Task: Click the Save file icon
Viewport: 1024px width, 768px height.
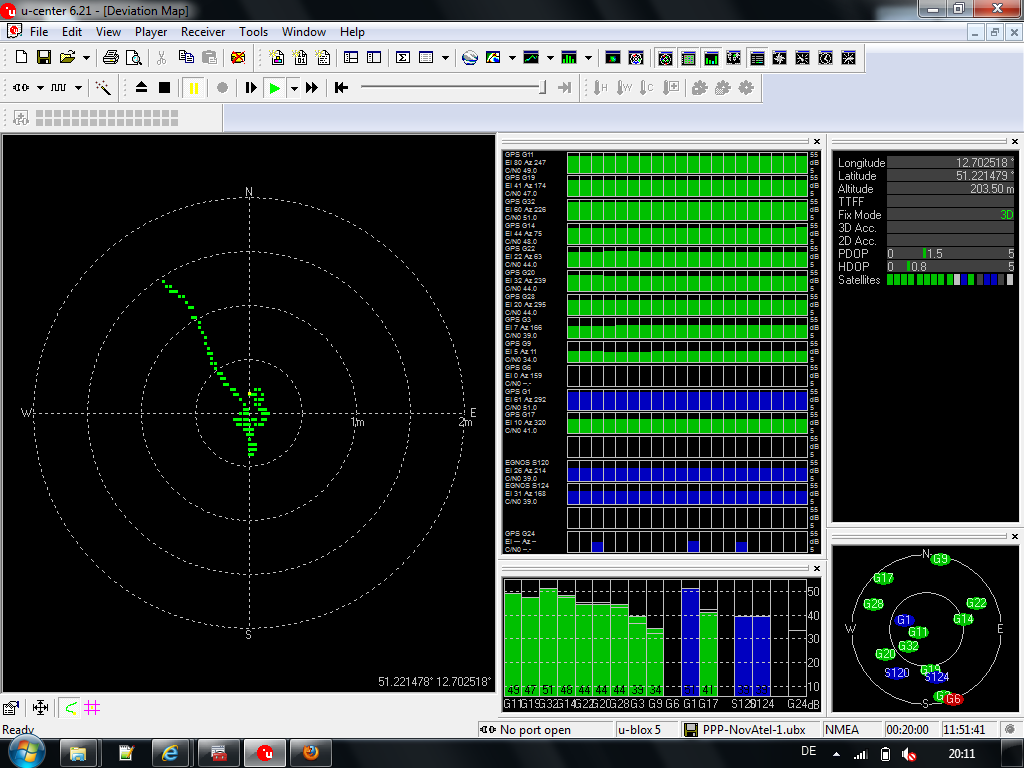Action: (44, 58)
